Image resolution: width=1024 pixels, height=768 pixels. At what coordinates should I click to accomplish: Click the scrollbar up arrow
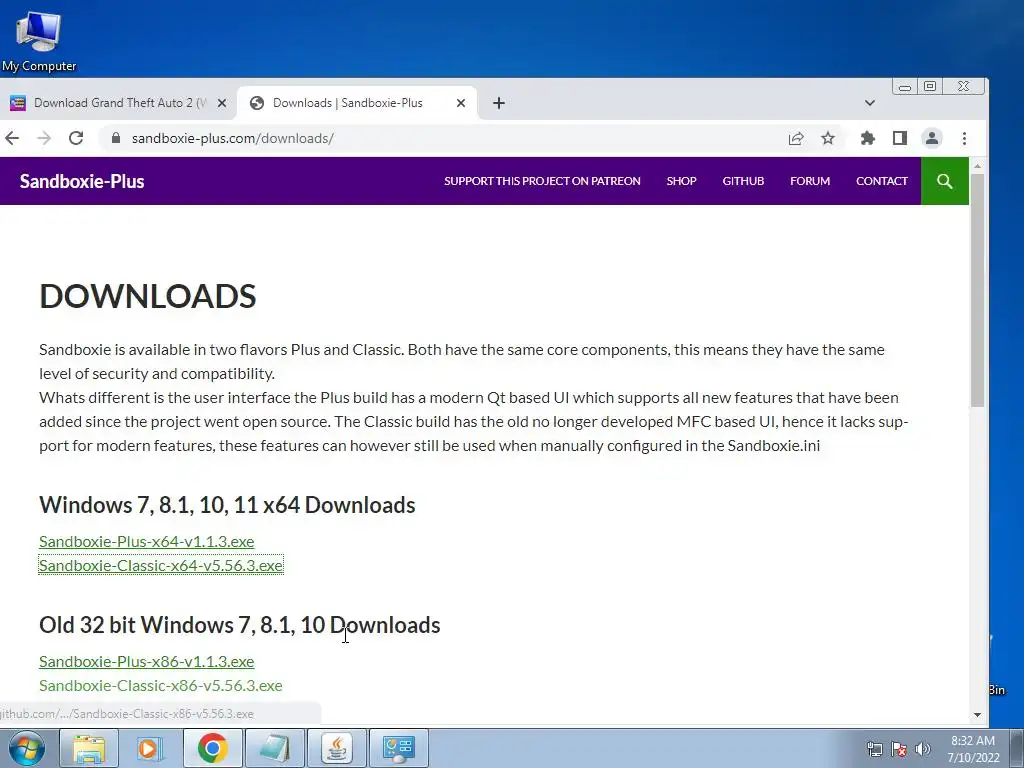pos(977,166)
